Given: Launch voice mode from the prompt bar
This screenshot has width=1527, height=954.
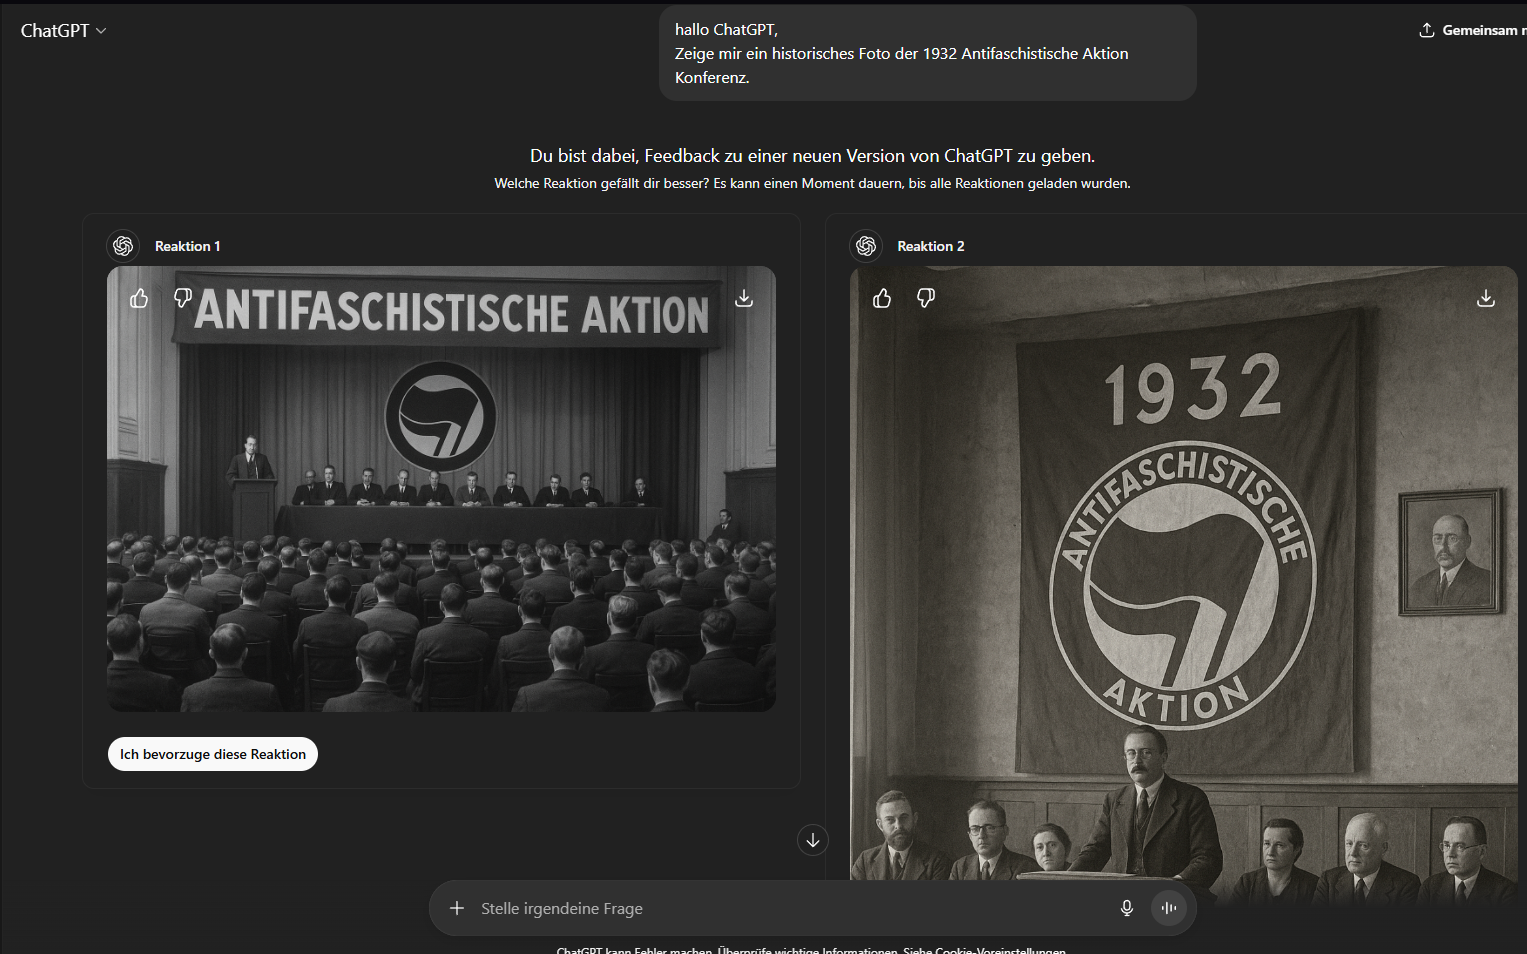Looking at the screenshot, I should tap(1168, 908).
